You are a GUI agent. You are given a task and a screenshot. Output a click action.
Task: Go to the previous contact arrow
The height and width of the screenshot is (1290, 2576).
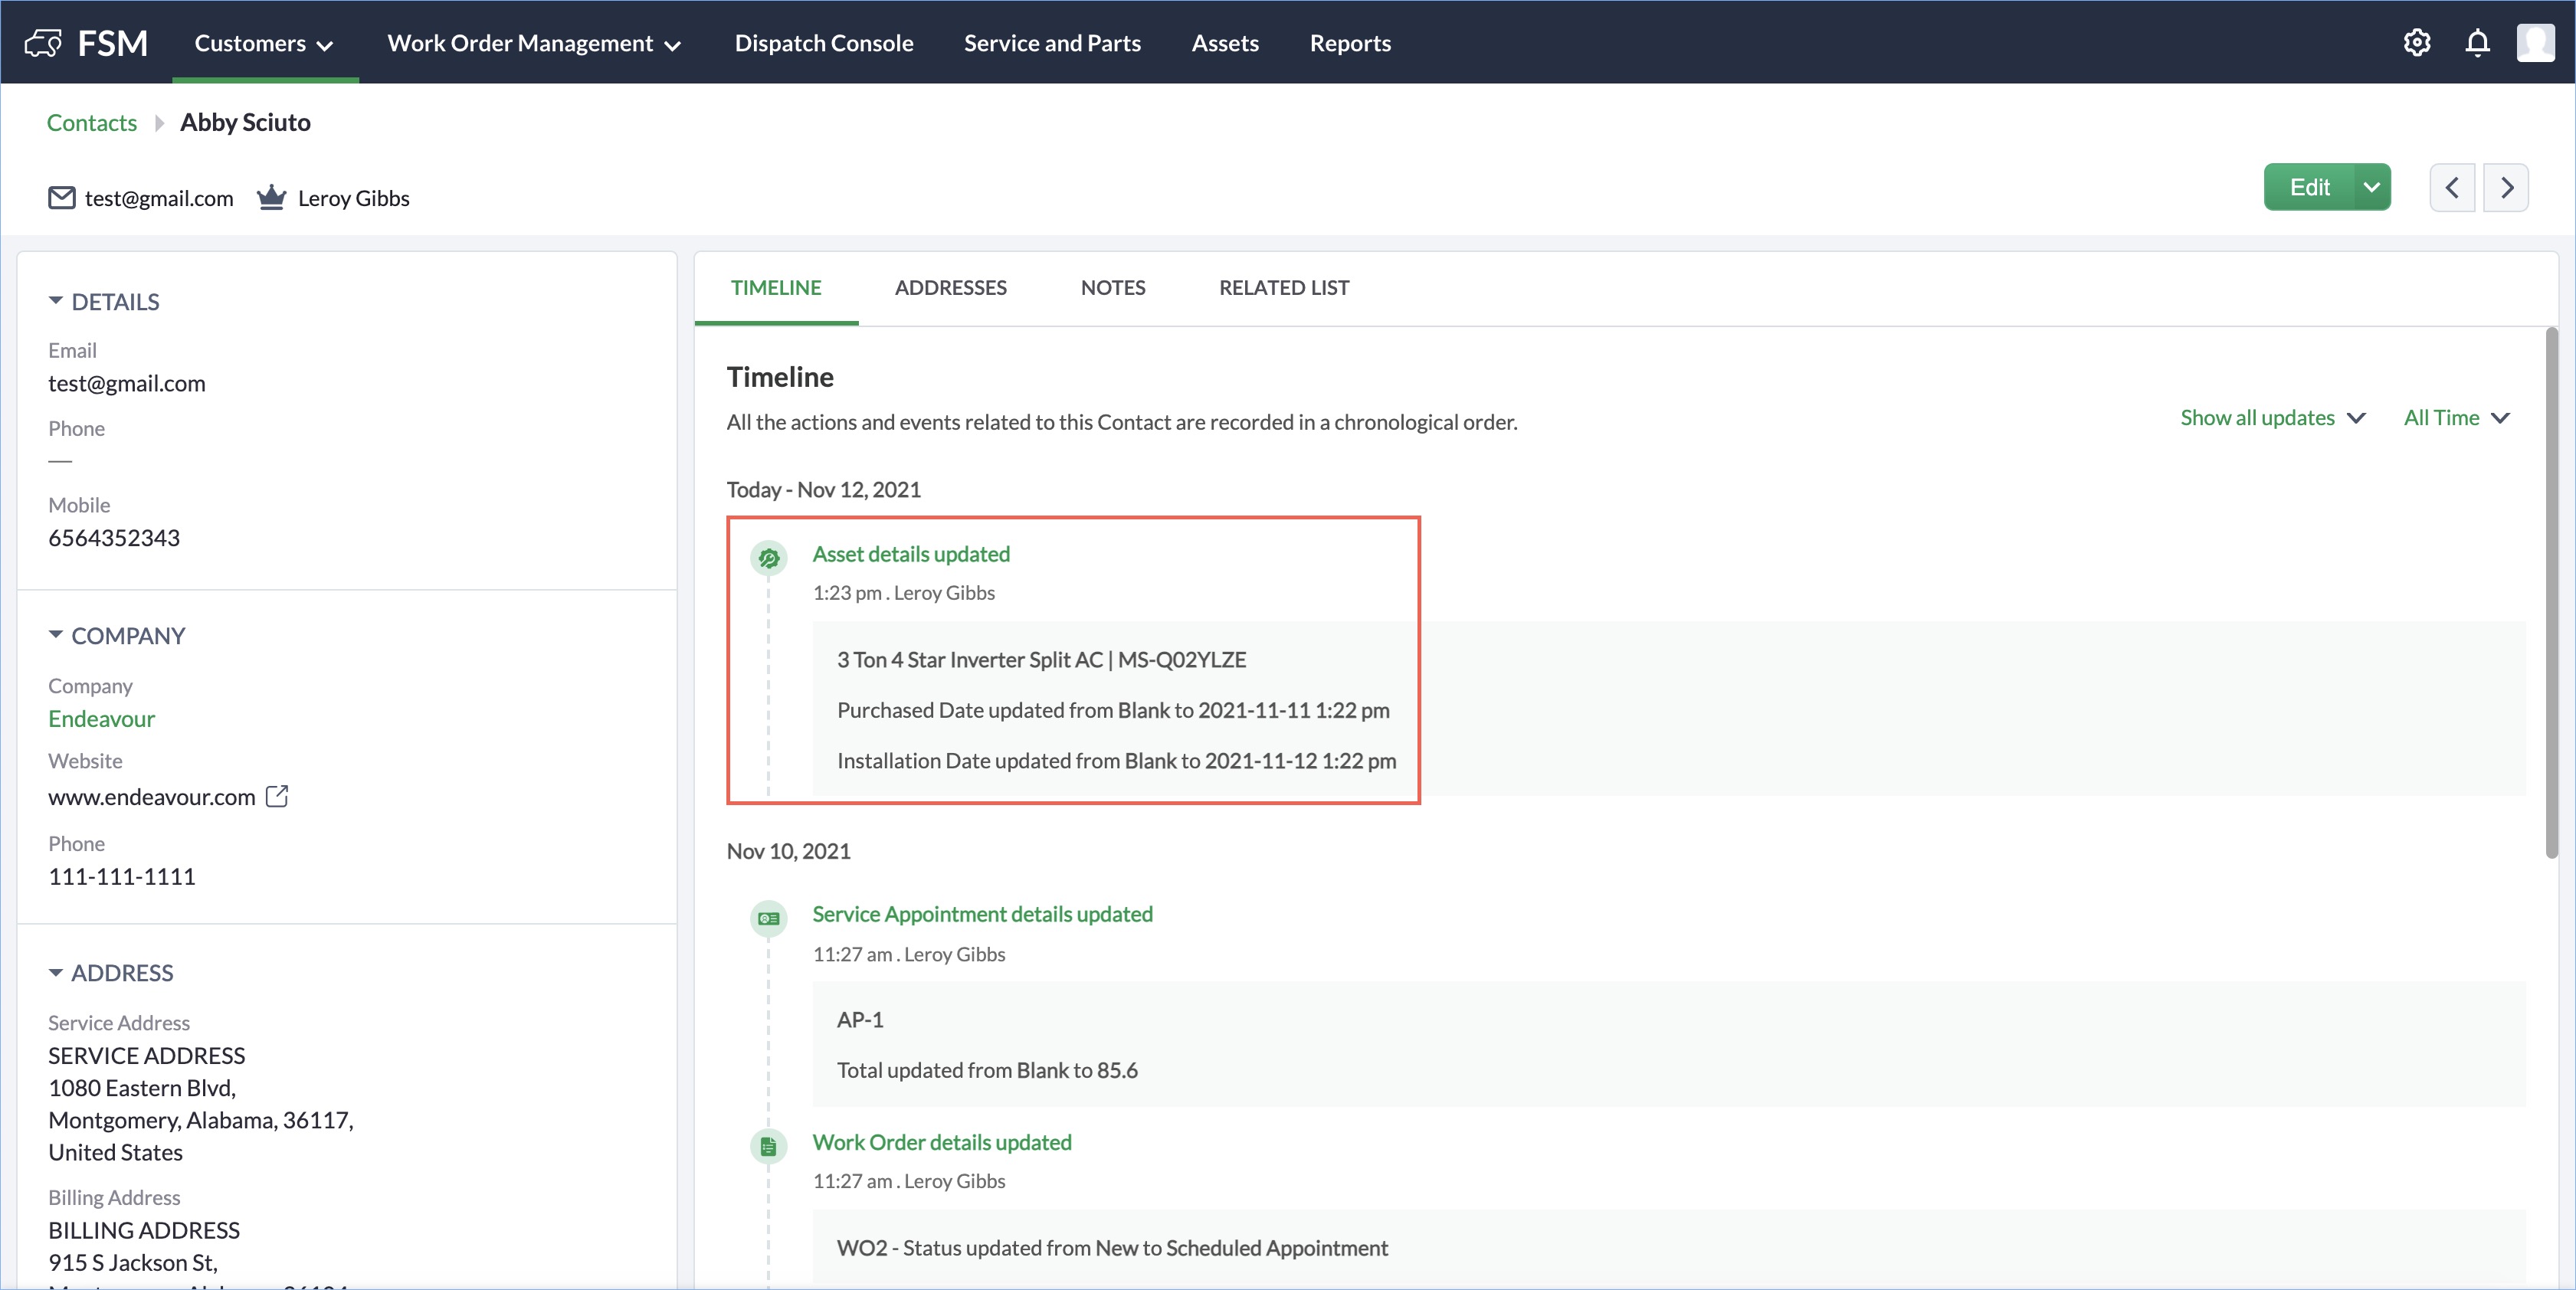coord(2452,188)
